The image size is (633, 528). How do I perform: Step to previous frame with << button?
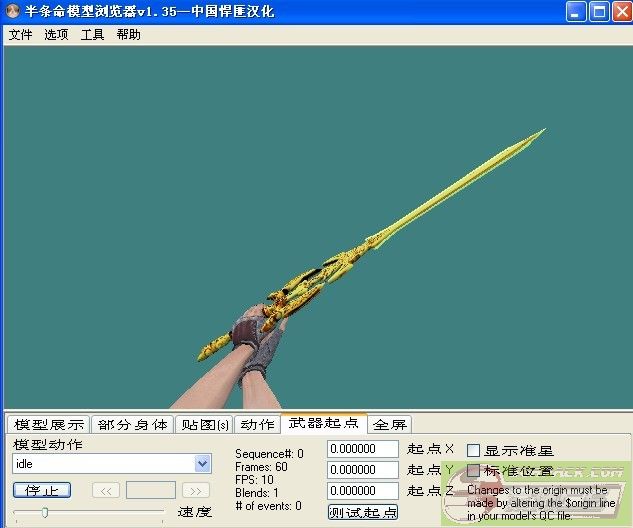pos(106,491)
